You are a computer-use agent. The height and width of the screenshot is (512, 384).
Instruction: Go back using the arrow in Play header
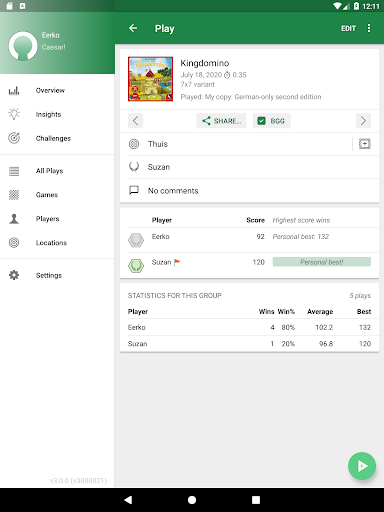pos(133,28)
